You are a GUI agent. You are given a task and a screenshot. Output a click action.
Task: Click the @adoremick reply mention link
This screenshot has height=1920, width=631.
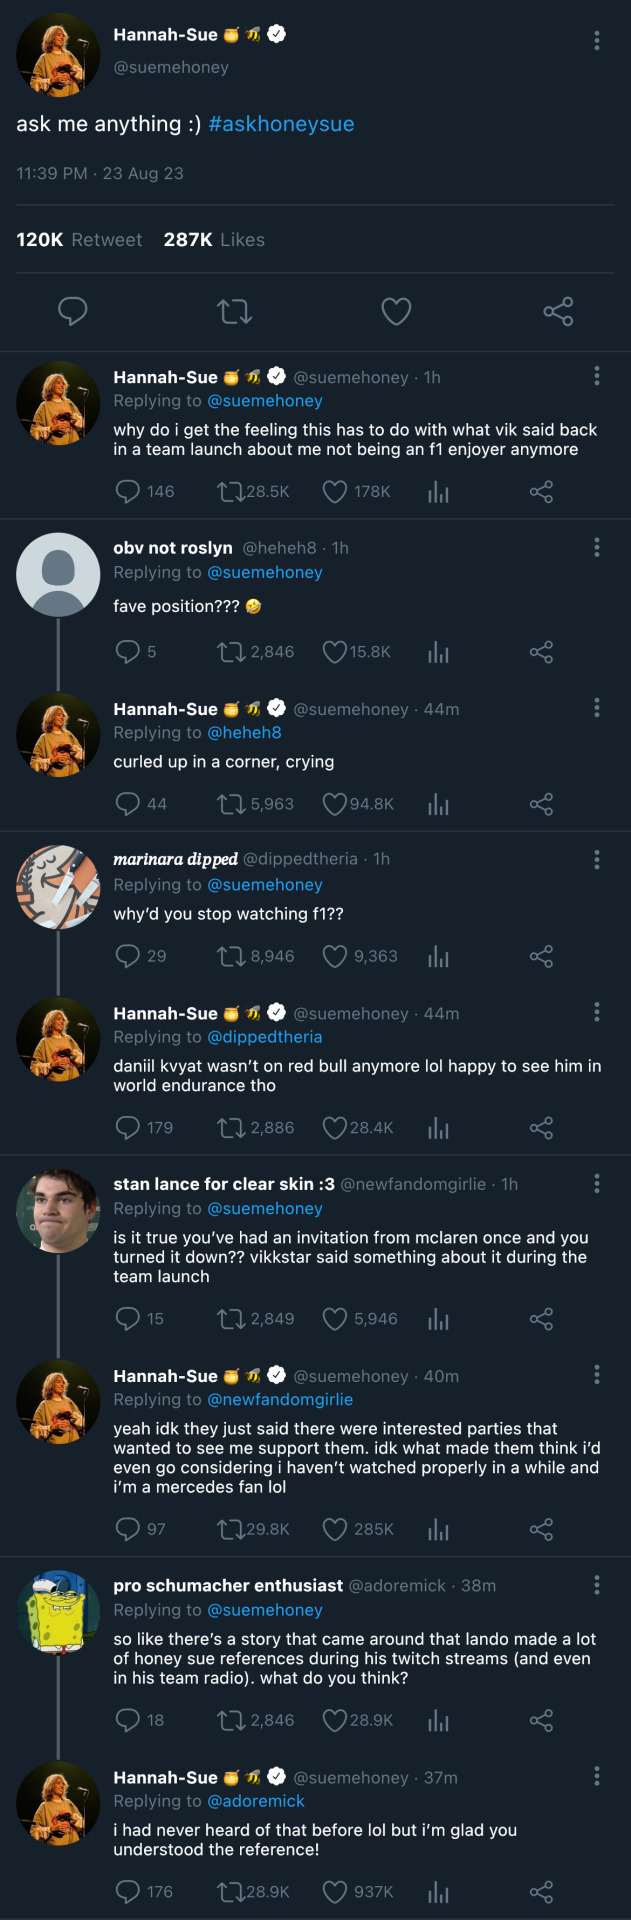coord(255,1801)
